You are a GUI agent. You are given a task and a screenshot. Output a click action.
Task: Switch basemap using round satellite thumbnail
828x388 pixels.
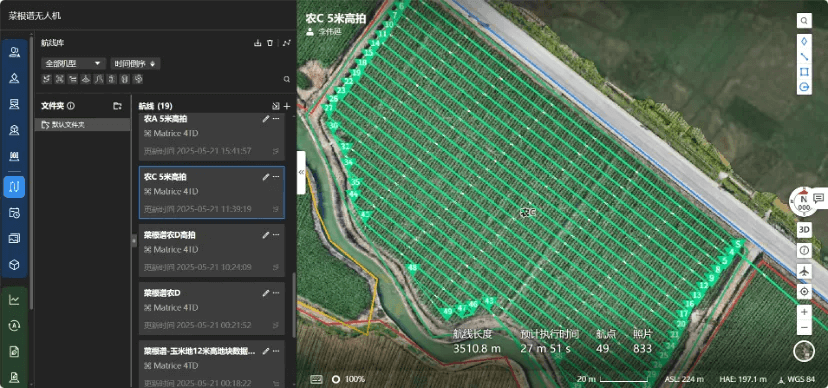click(x=804, y=351)
